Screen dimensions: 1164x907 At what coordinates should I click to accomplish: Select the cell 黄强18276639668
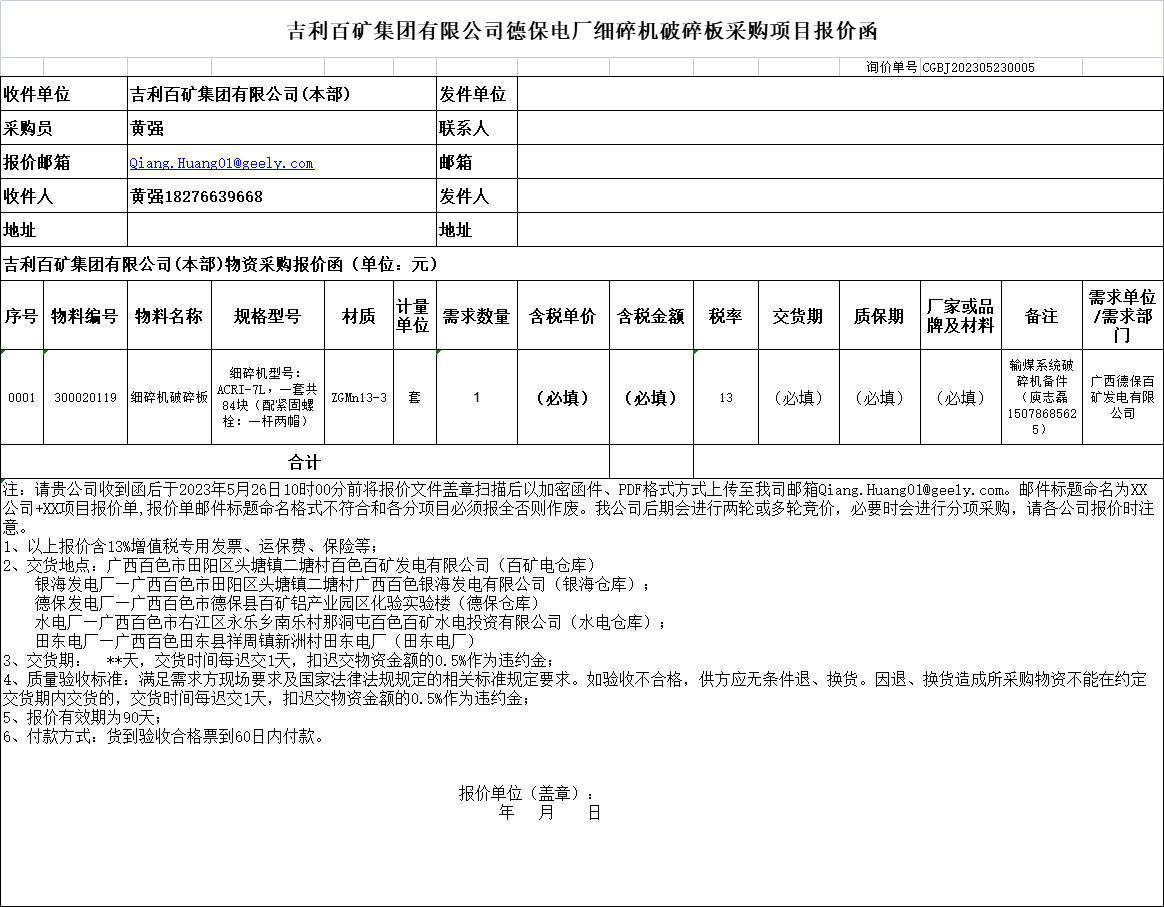282,197
